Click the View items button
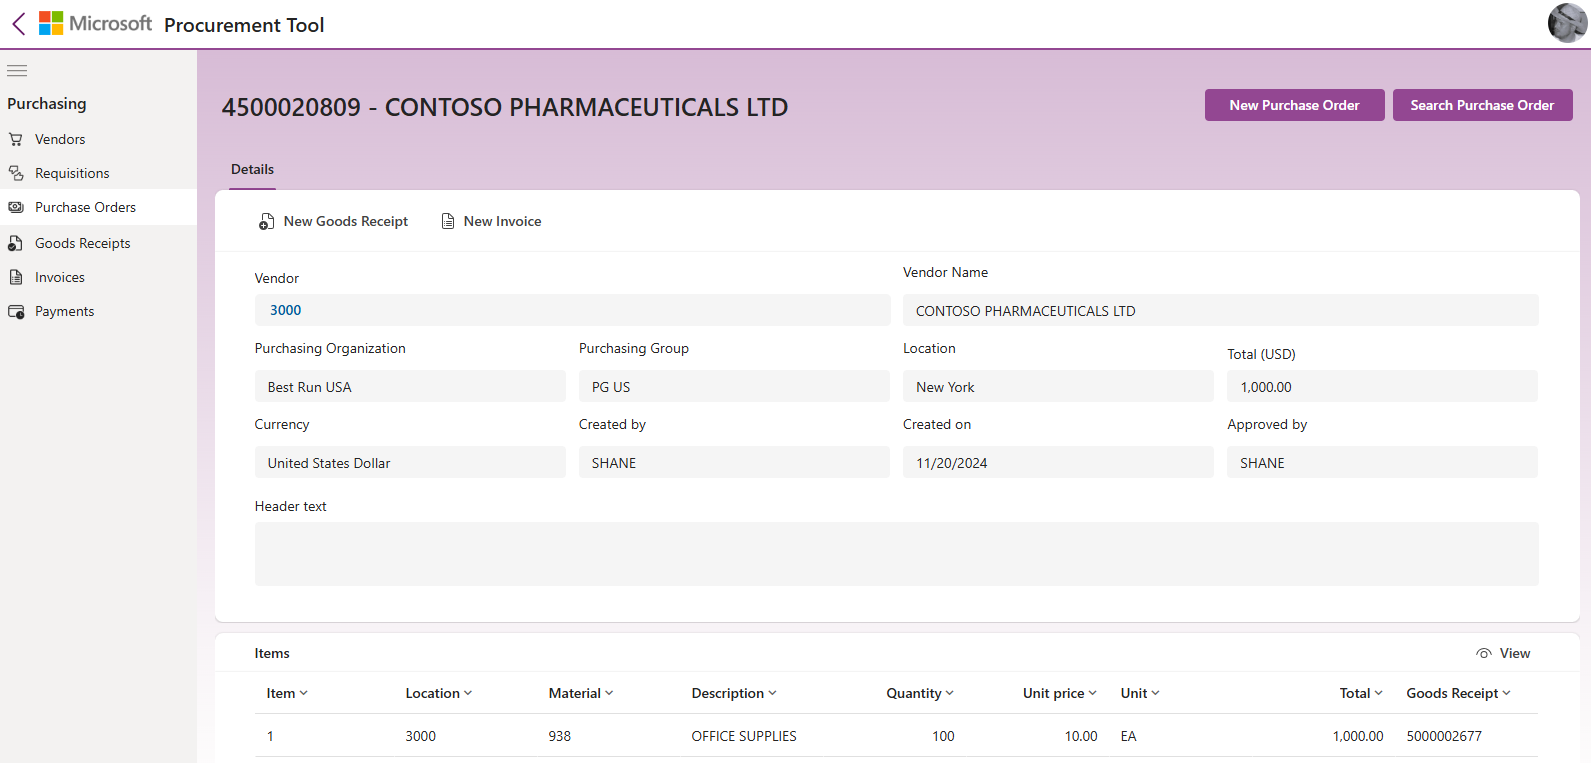The width and height of the screenshot is (1591, 763). pyautogui.click(x=1503, y=653)
